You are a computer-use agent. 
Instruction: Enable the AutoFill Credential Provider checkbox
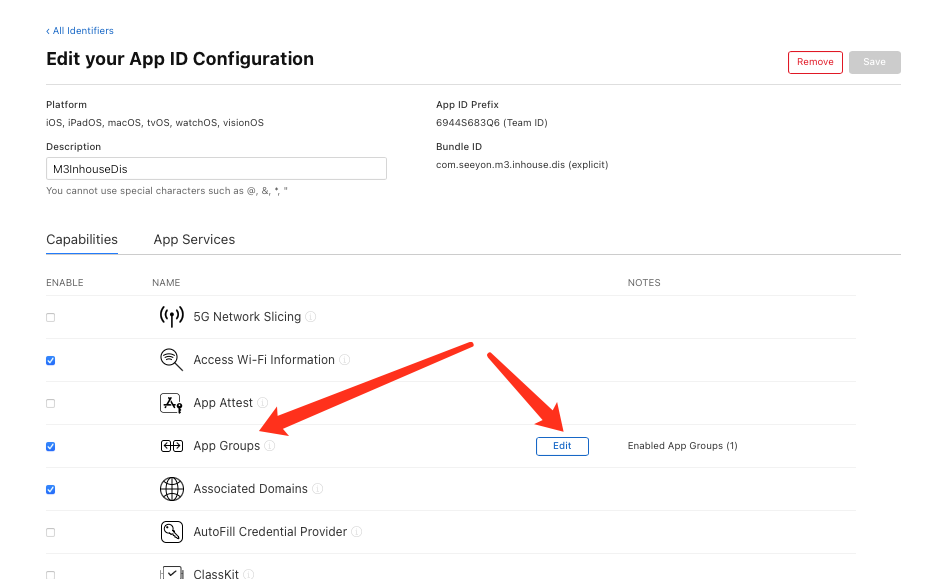coord(51,533)
